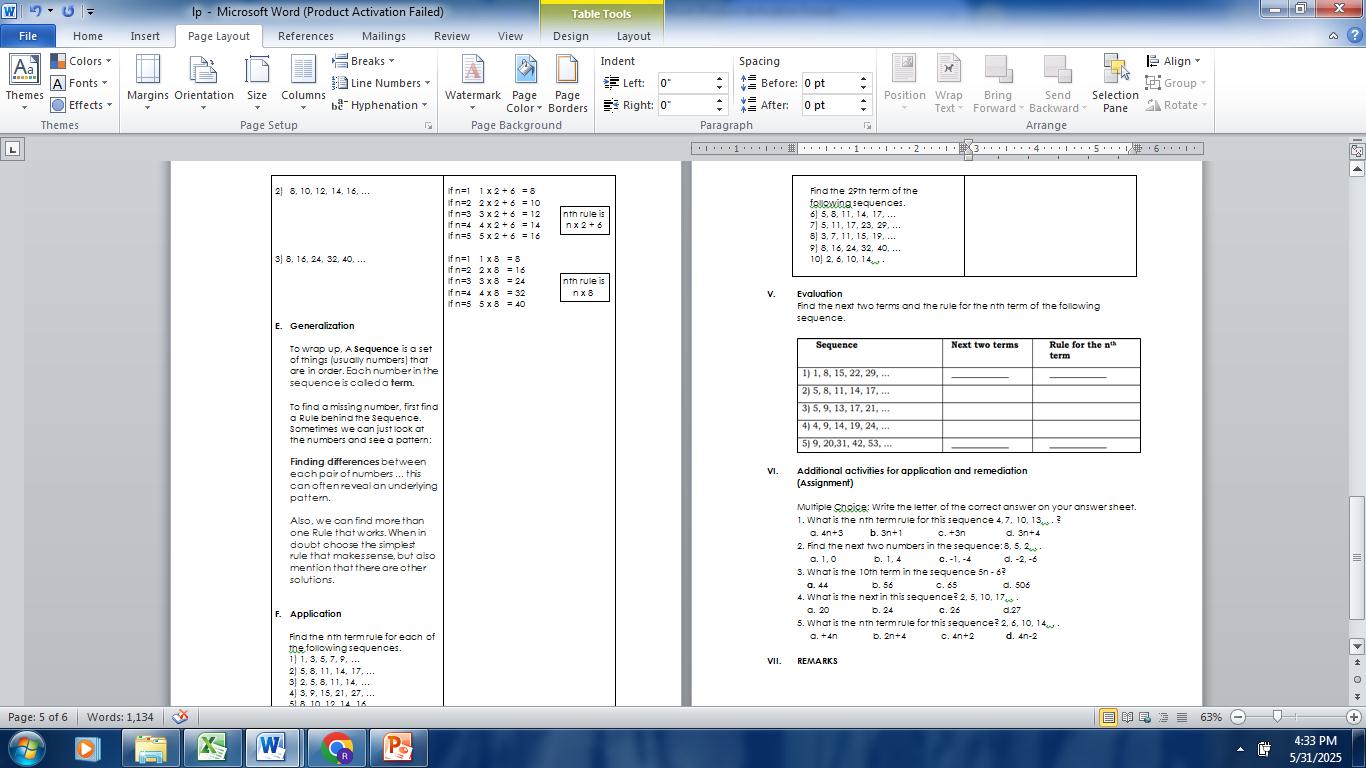Open the Table Tools Layout tab
The height and width of the screenshot is (768, 1366).
(x=633, y=36)
